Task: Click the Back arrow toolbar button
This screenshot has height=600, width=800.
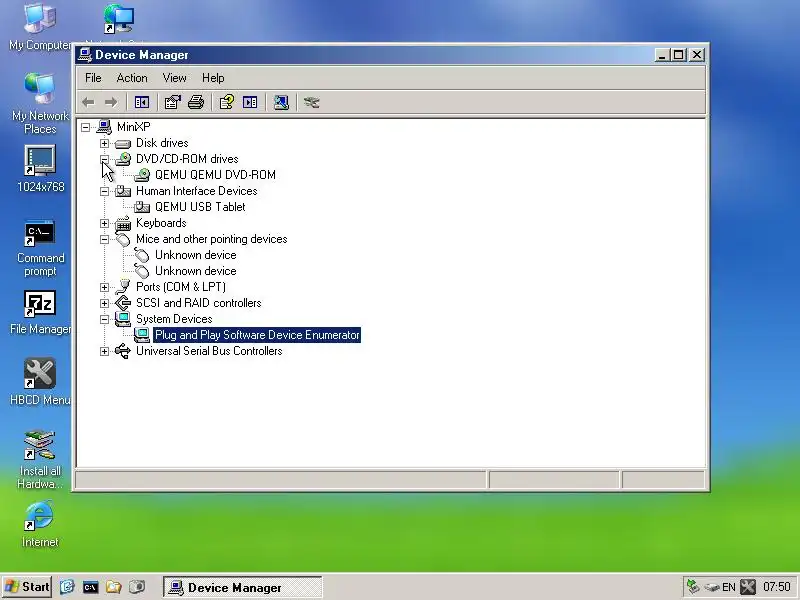Action: pyautogui.click(x=88, y=103)
